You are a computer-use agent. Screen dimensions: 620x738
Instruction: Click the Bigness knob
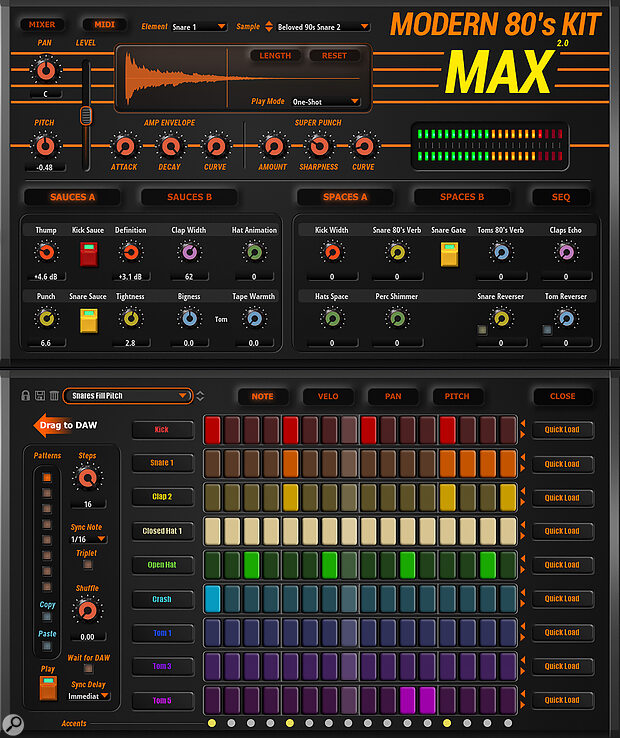189,319
